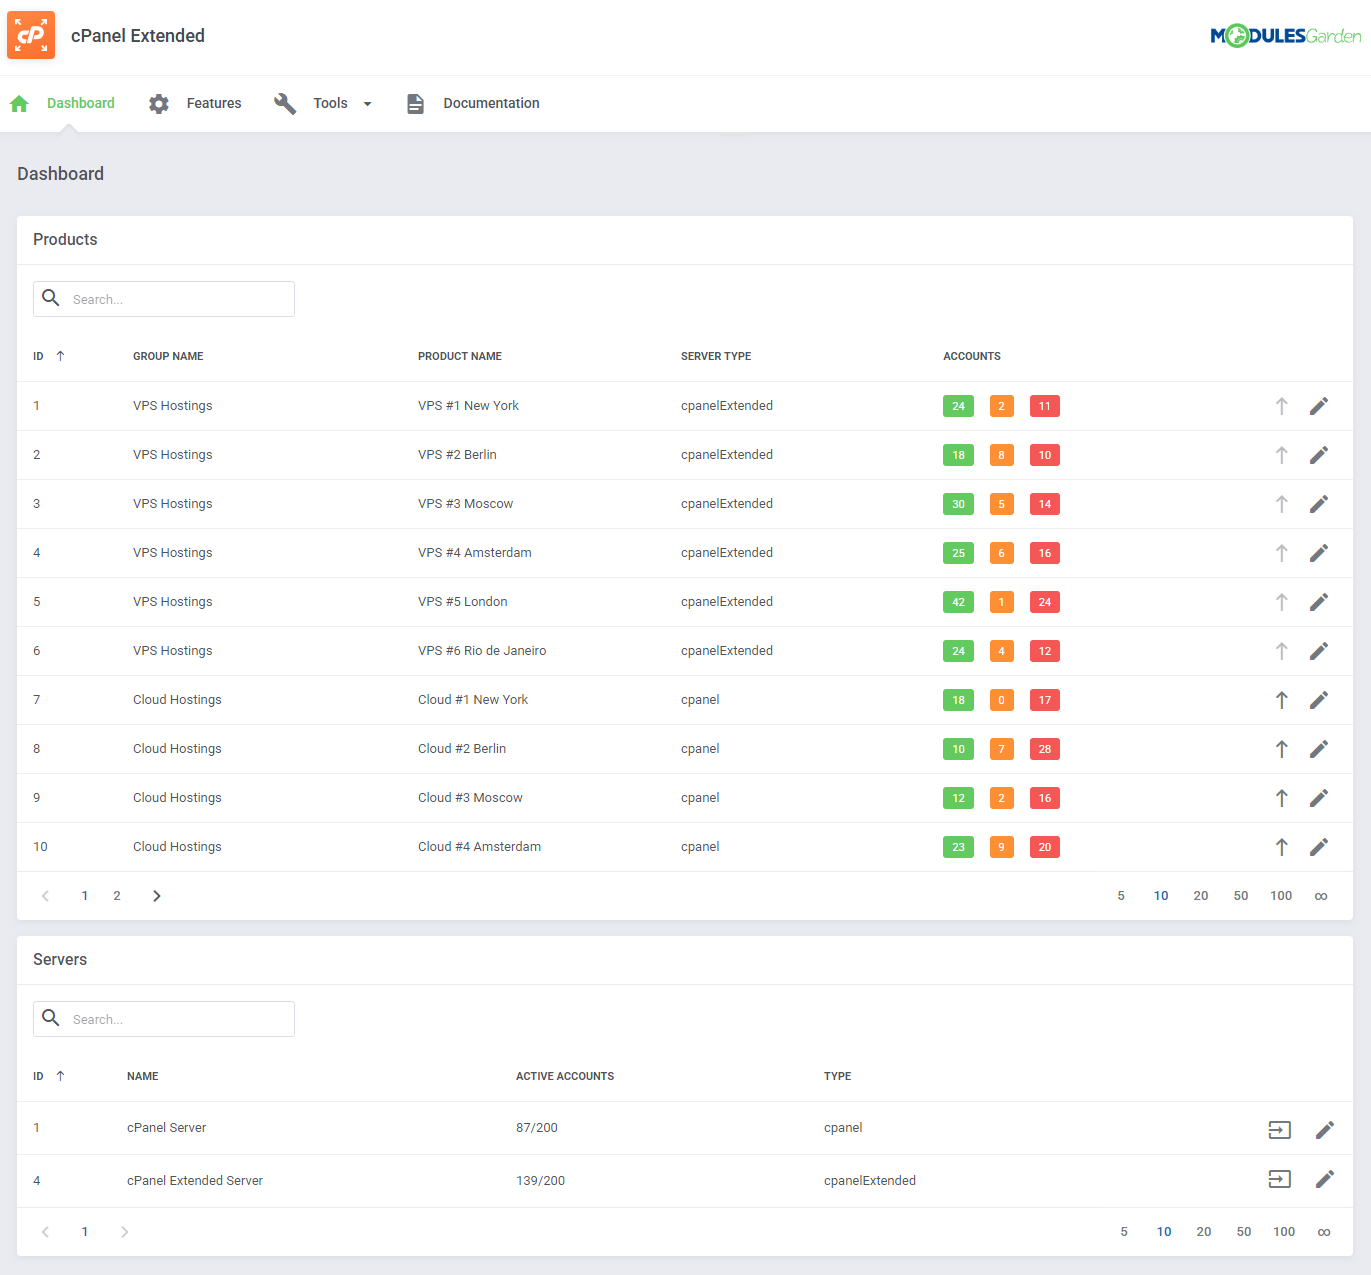Show 20 Products per page
1371x1275 pixels.
[x=1201, y=896]
